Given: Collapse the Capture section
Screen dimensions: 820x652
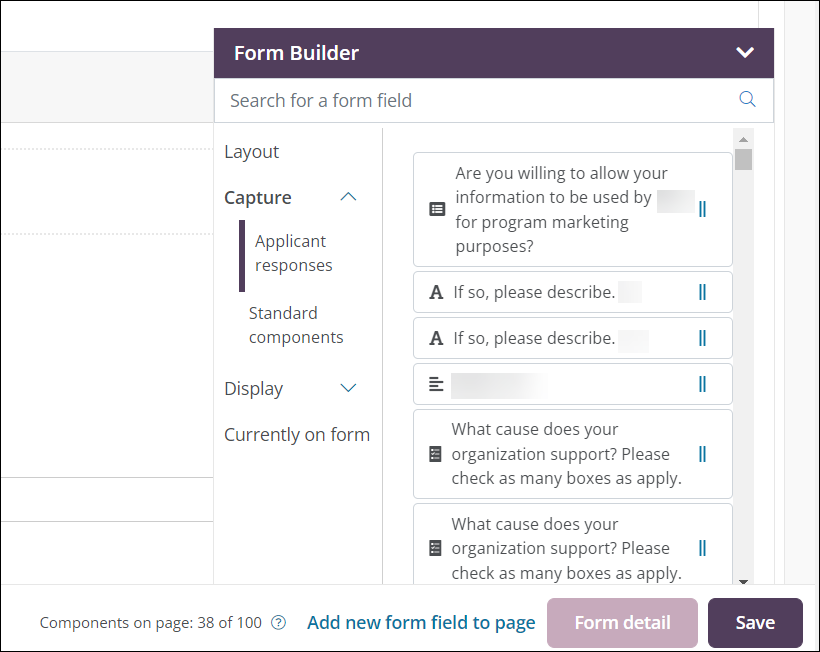Looking at the screenshot, I should [348, 197].
